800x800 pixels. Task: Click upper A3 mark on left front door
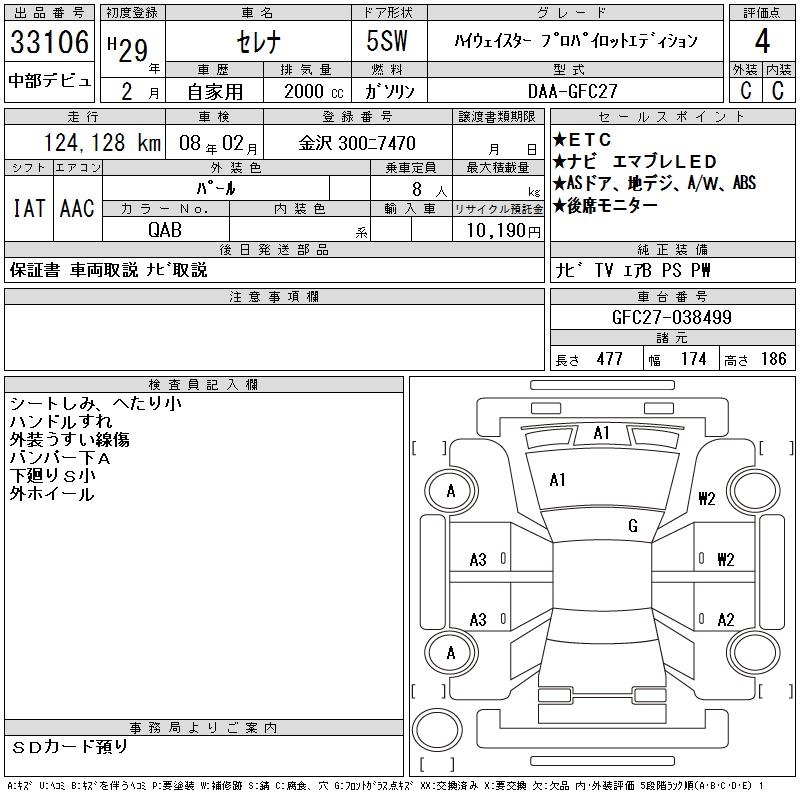478,560
